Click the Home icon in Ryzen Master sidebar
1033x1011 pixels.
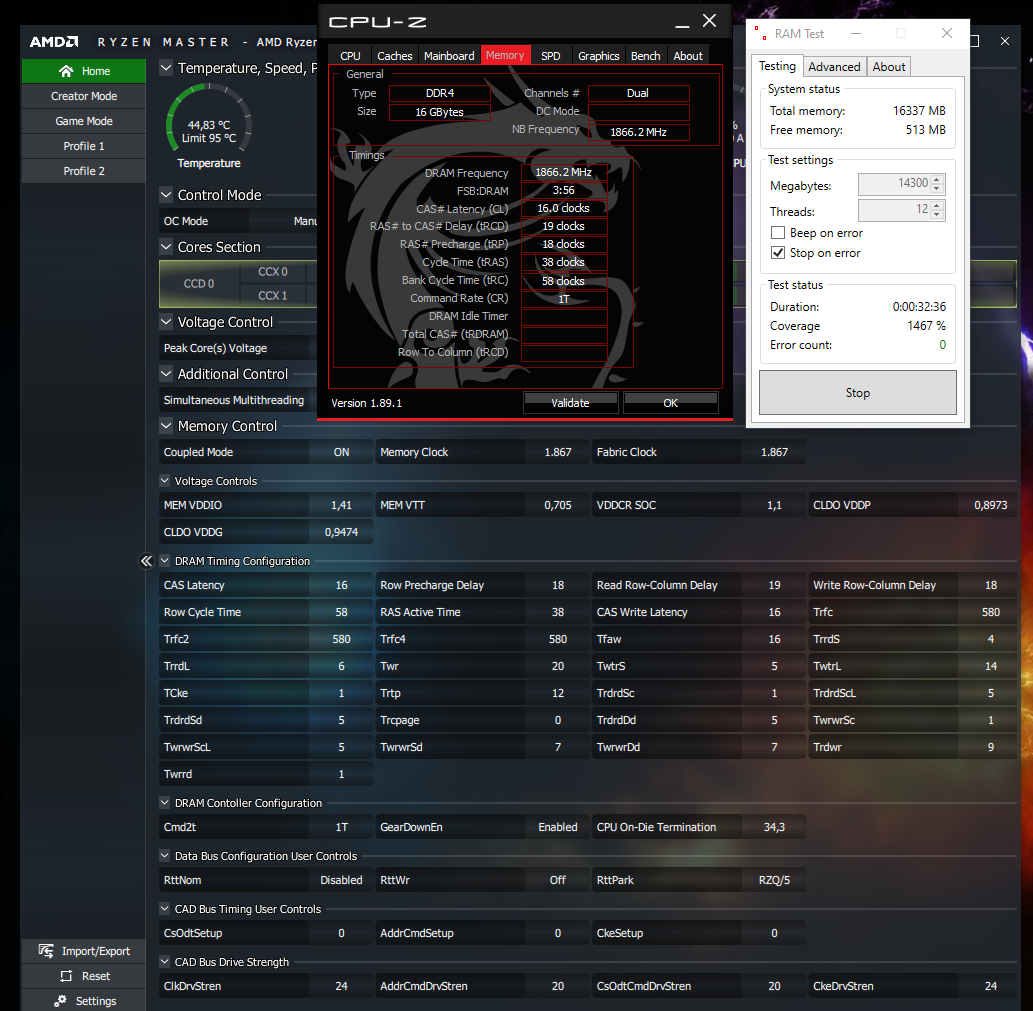(66, 71)
